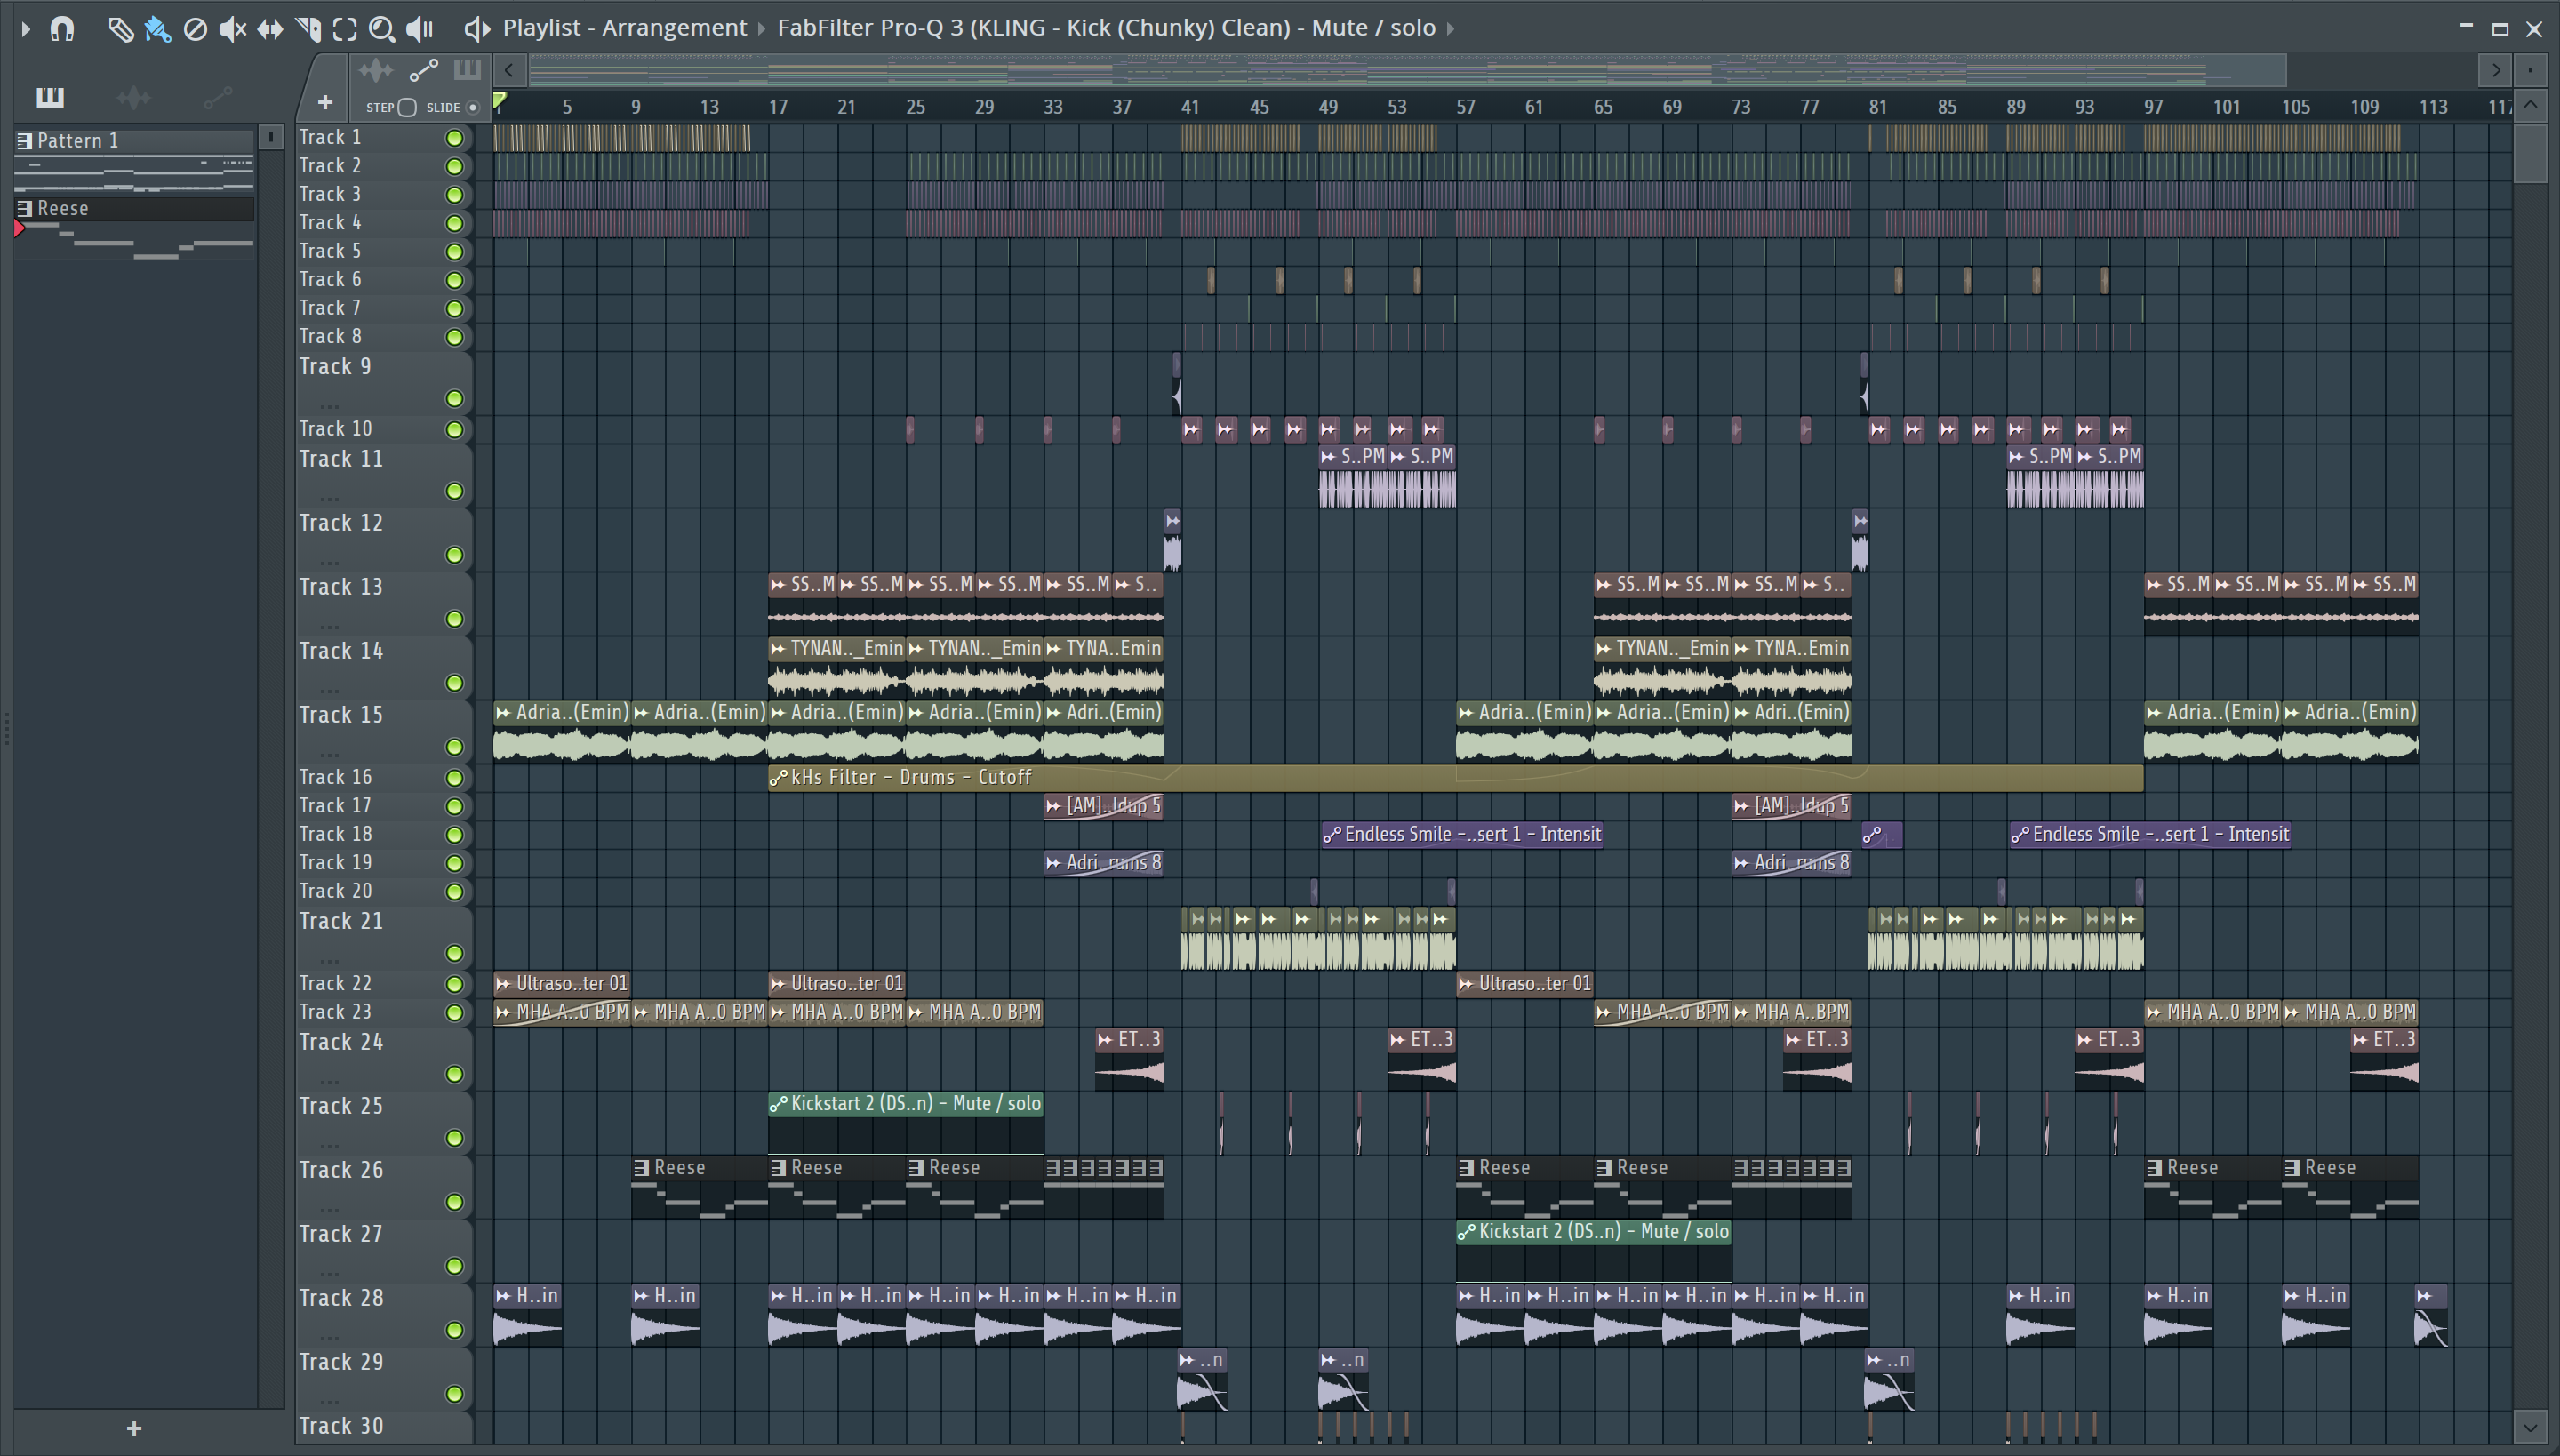Select the Playback scrub tool

420,29
